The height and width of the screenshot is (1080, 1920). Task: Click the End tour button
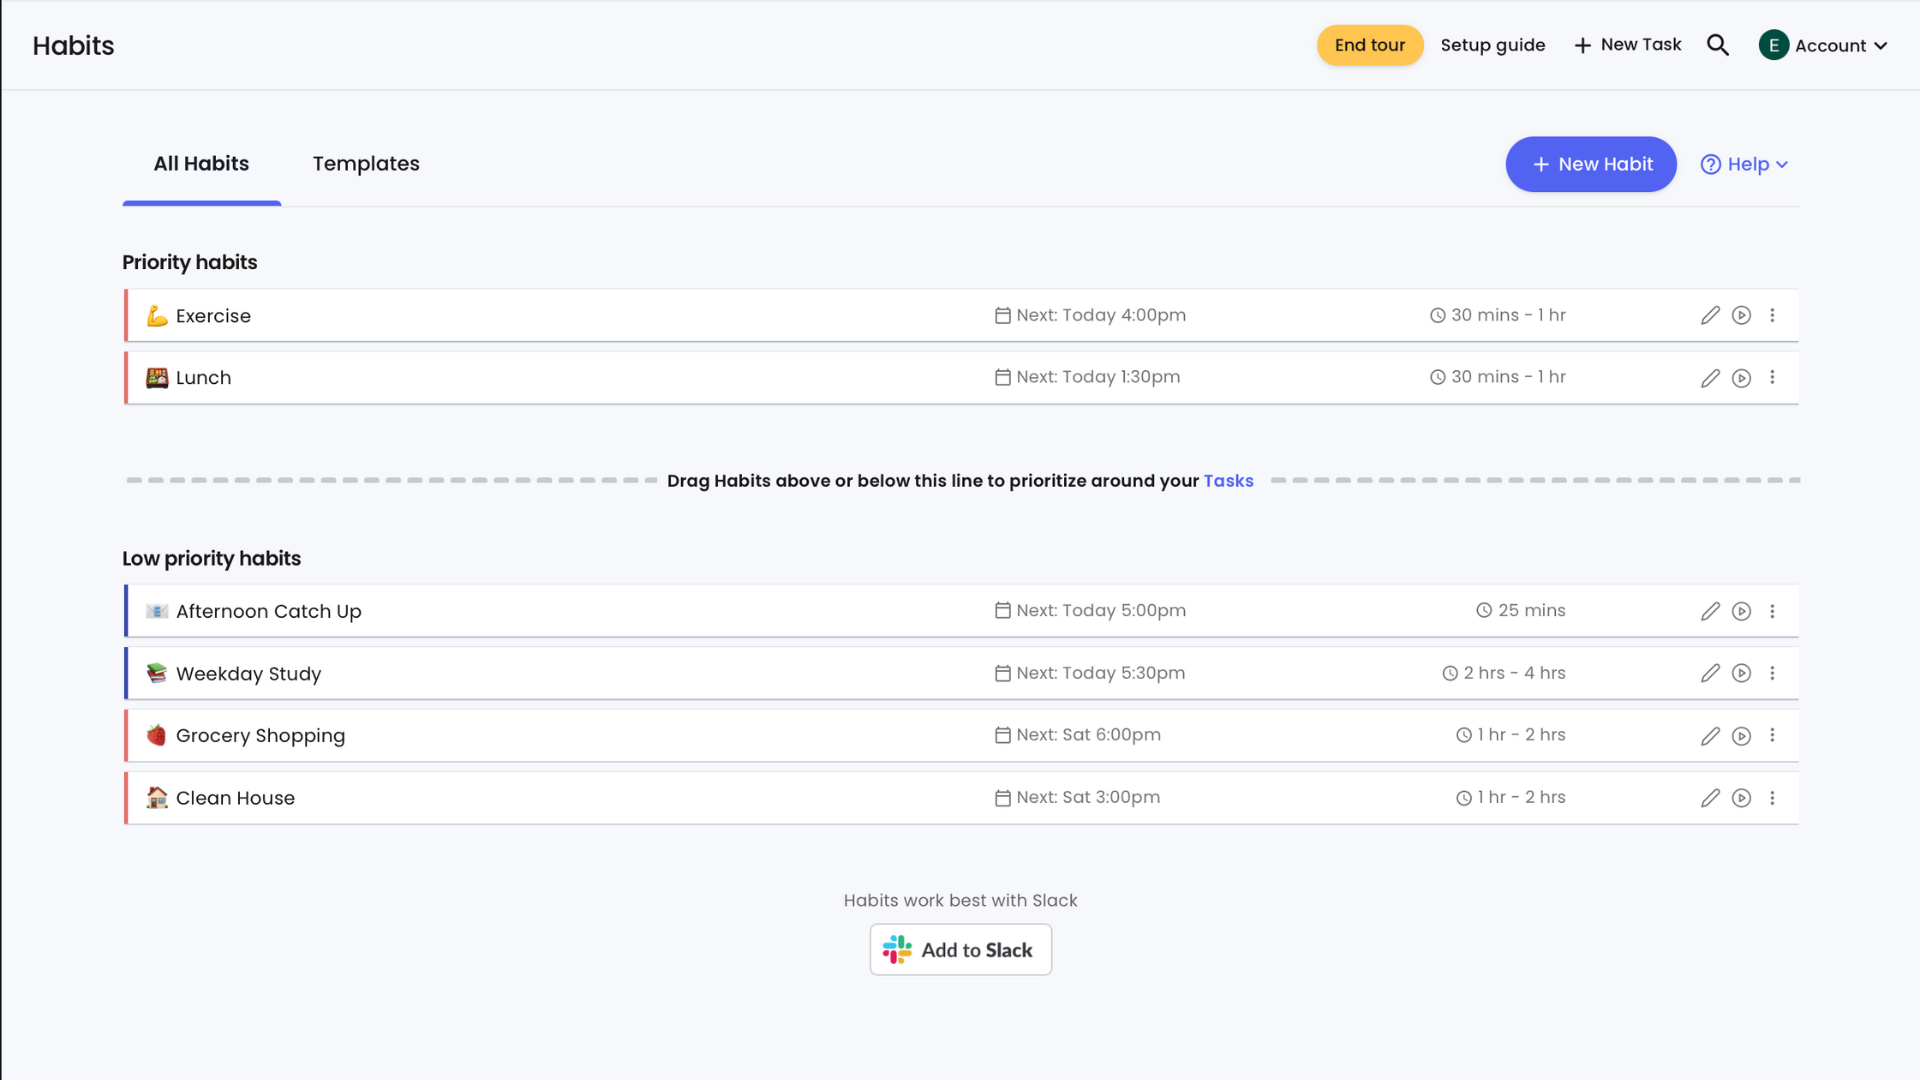pyautogui.click(x=1370, y=45)
